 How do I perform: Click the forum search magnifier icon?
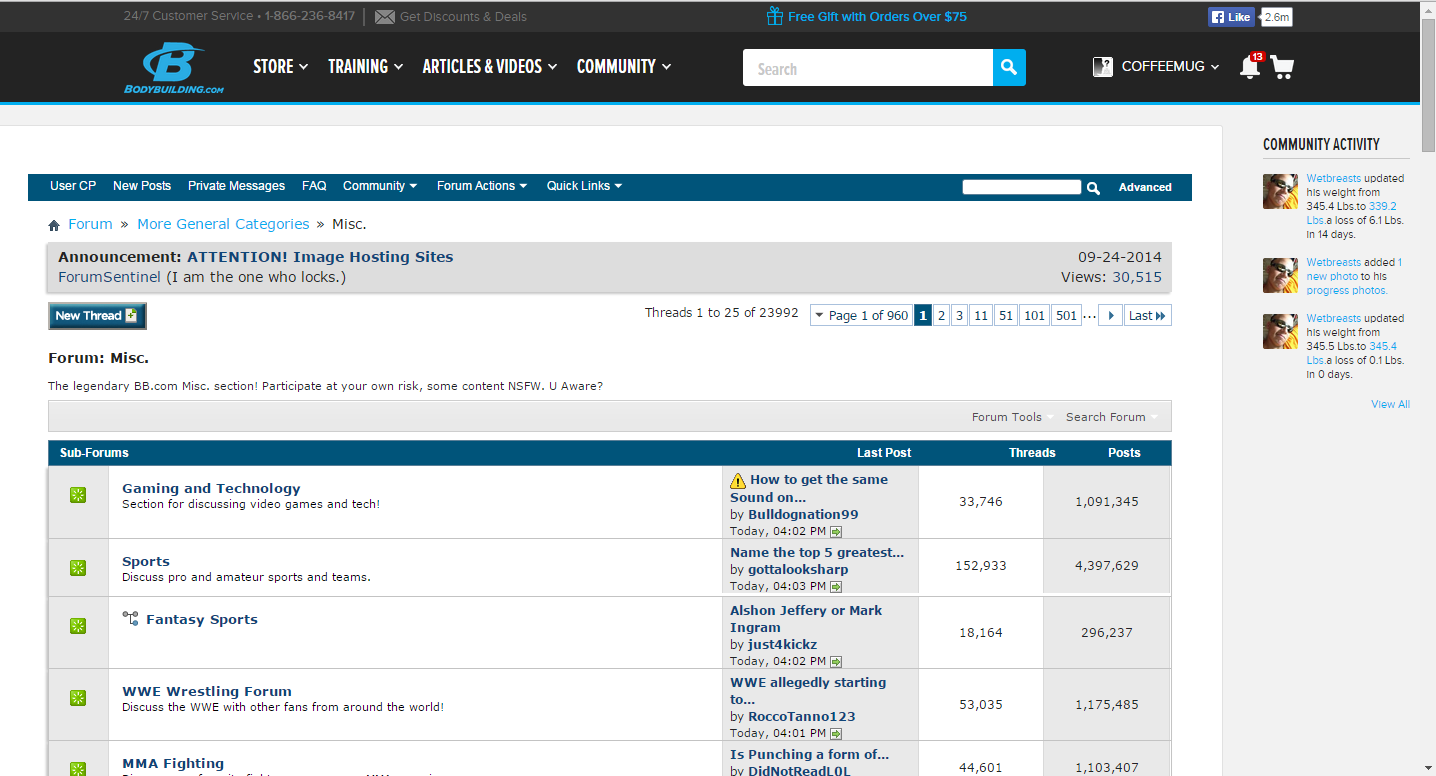pos(1093,187)
